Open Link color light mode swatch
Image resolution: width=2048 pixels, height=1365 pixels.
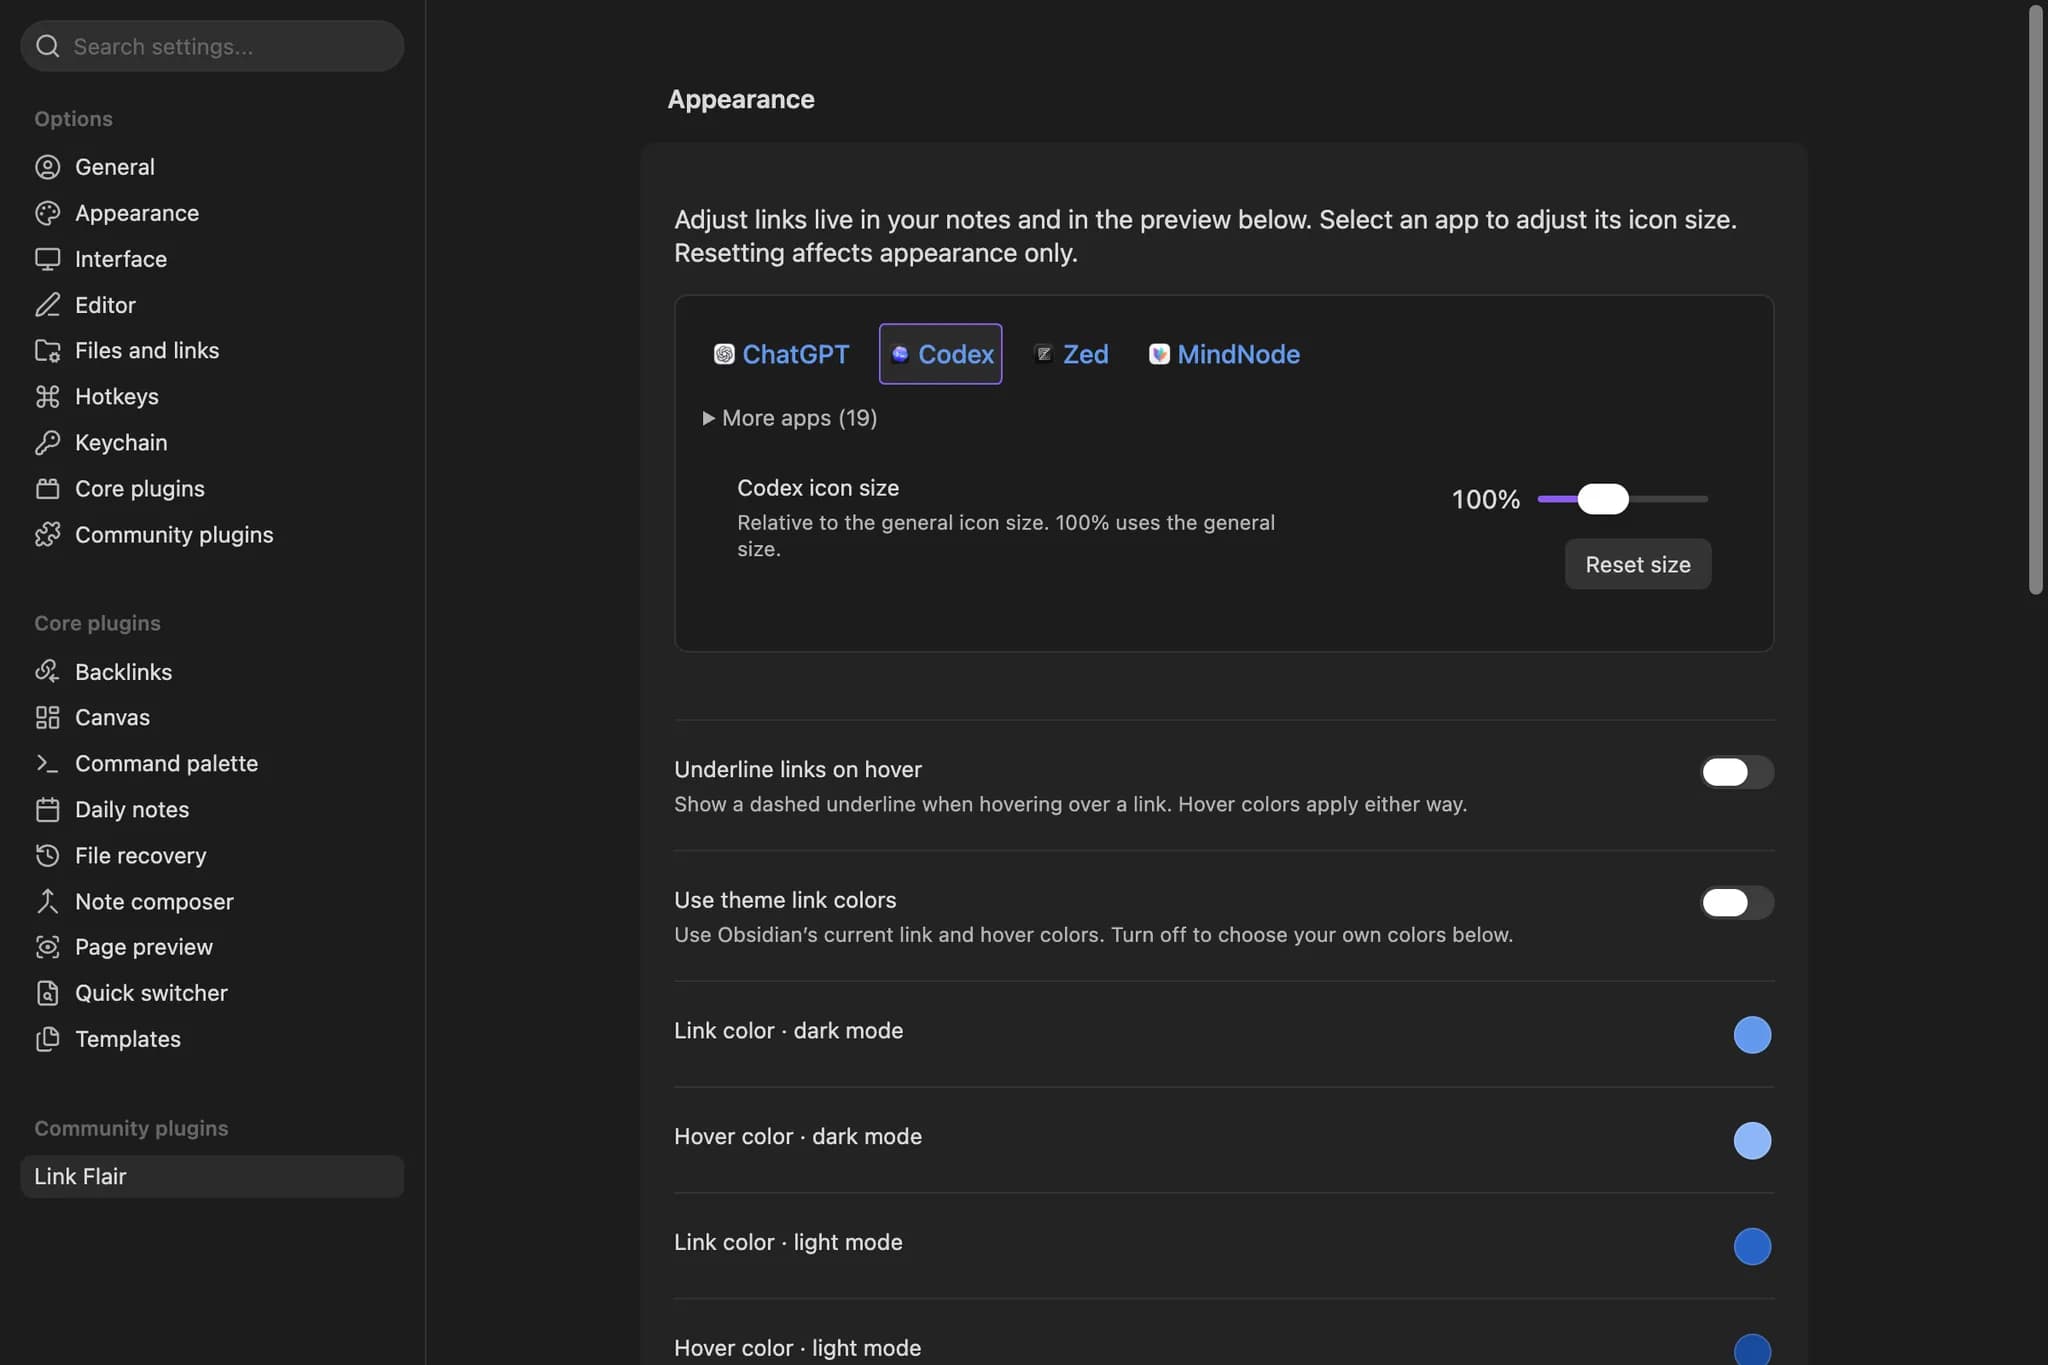click(1752, 1247)
